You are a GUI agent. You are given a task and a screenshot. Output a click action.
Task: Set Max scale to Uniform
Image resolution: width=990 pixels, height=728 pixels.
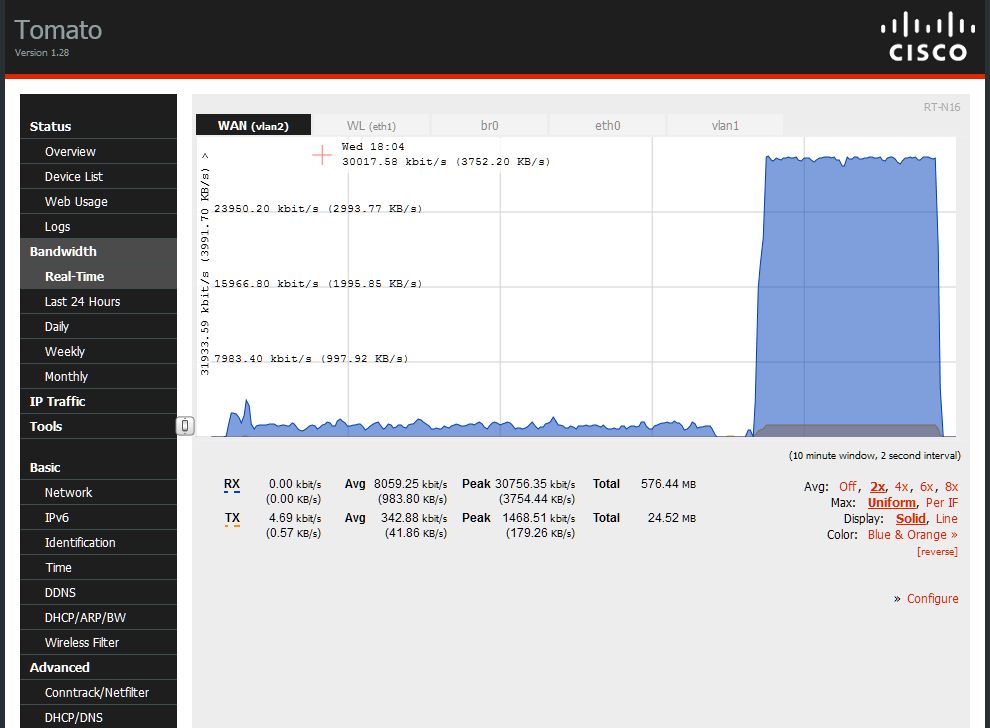pyautogui.click(x=892, y=503)
